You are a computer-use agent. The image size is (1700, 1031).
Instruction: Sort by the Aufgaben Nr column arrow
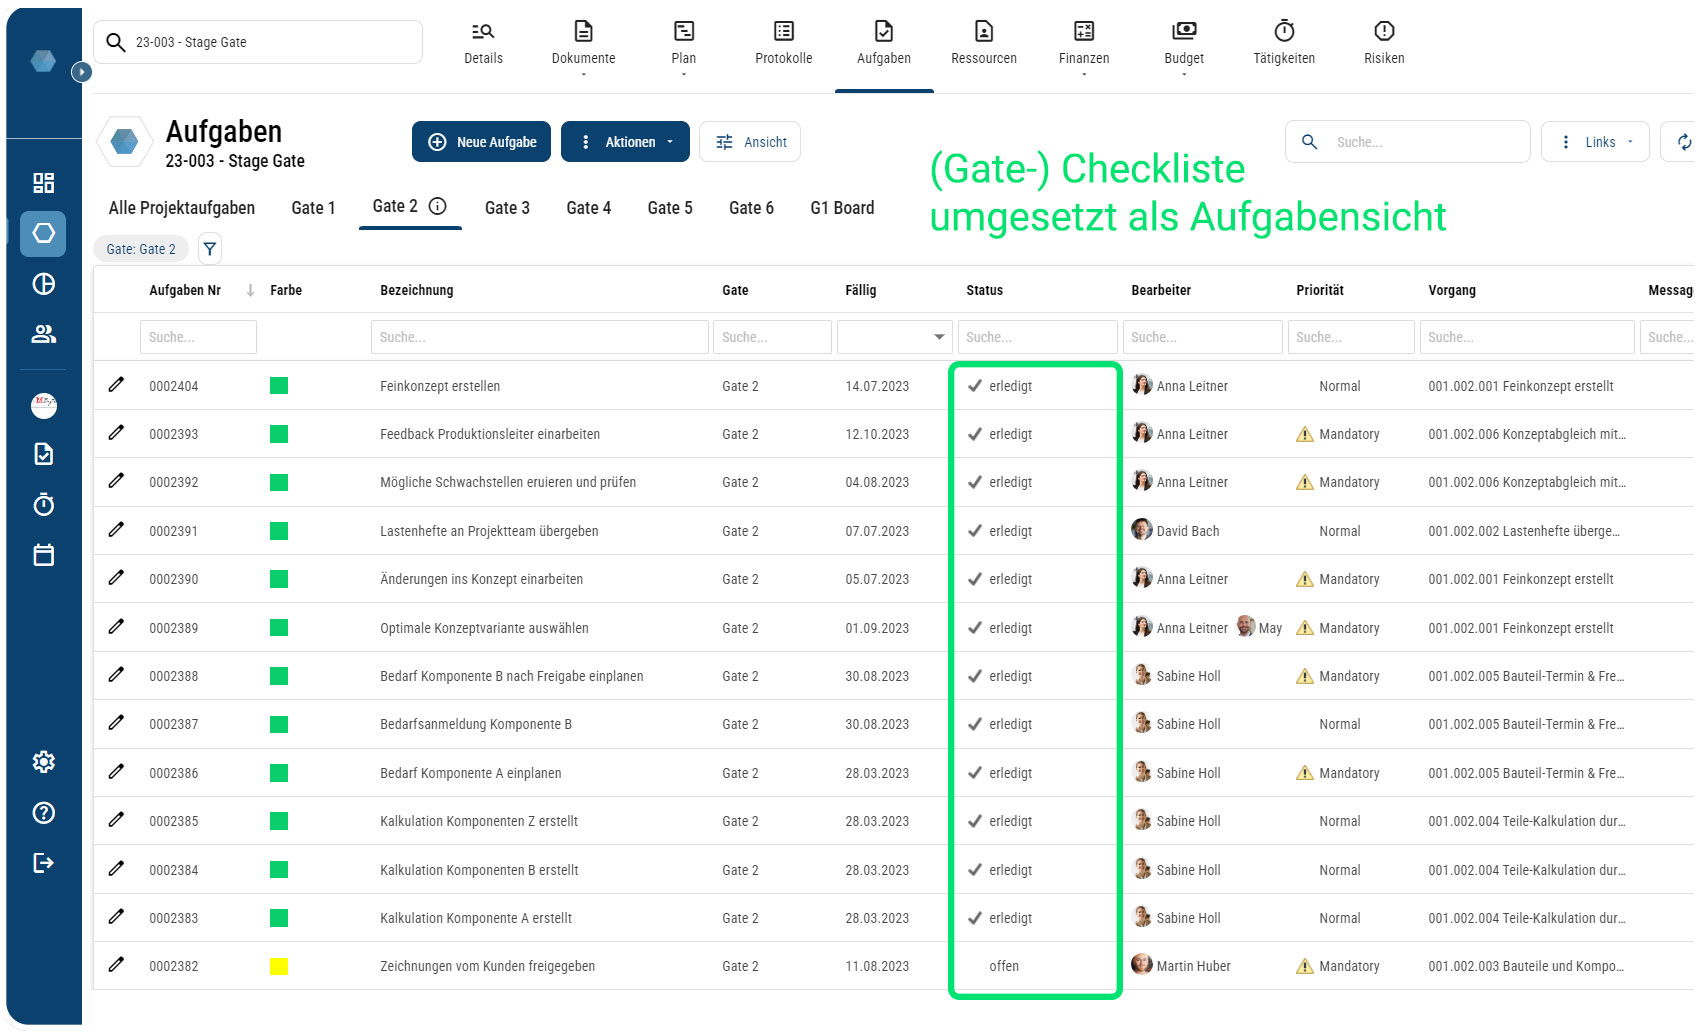250,290
